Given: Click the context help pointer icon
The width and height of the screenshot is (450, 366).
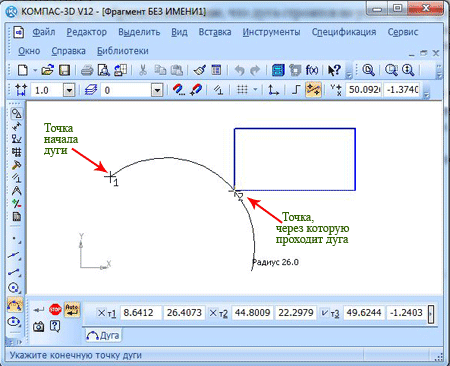Looking at the screenshot, I should [334, 70].
